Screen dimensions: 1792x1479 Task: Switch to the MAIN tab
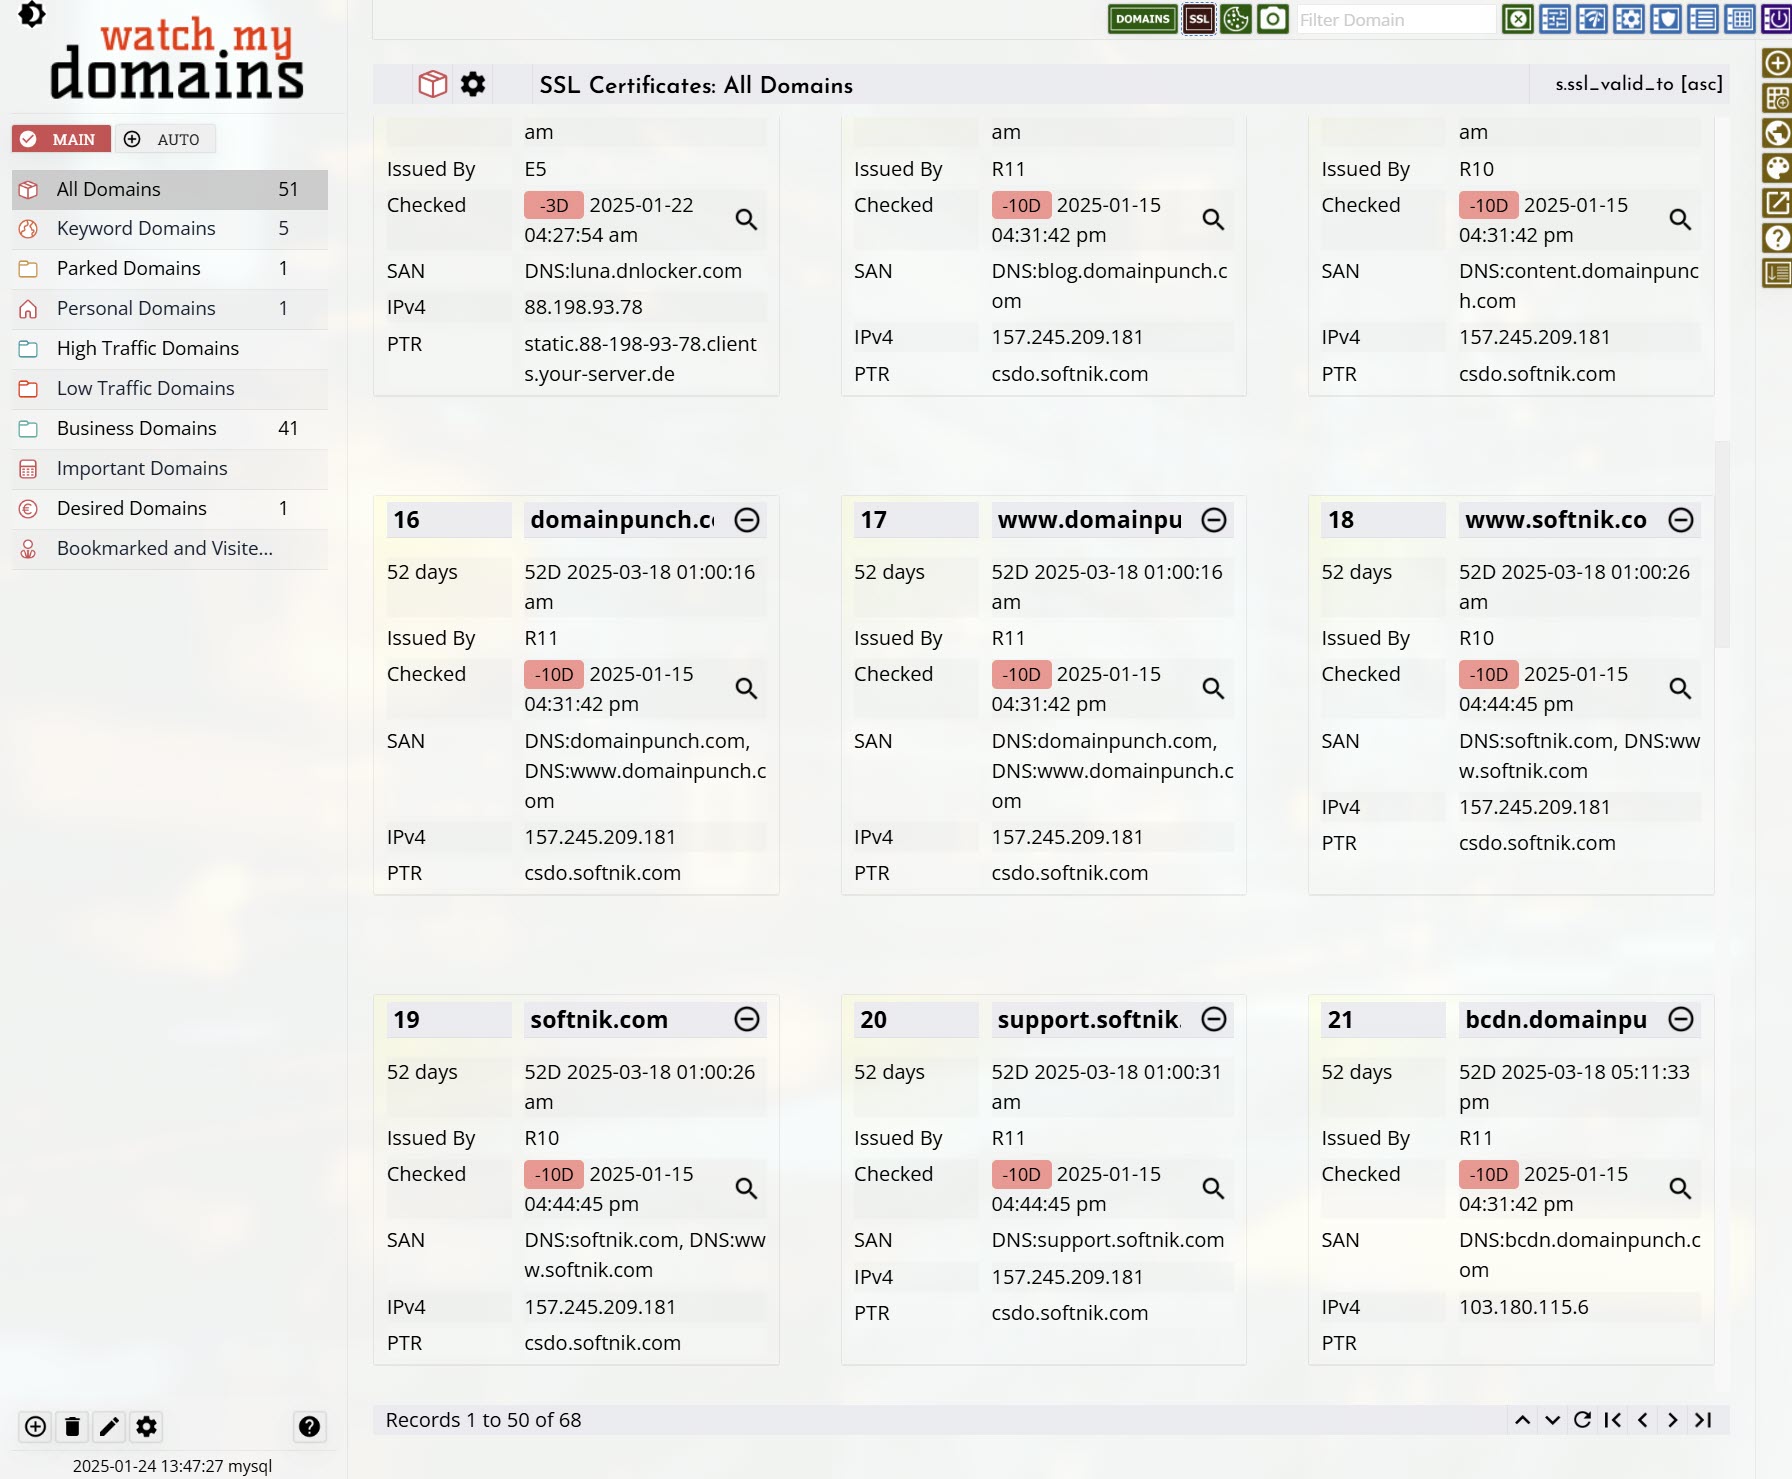tap(61, 139)
